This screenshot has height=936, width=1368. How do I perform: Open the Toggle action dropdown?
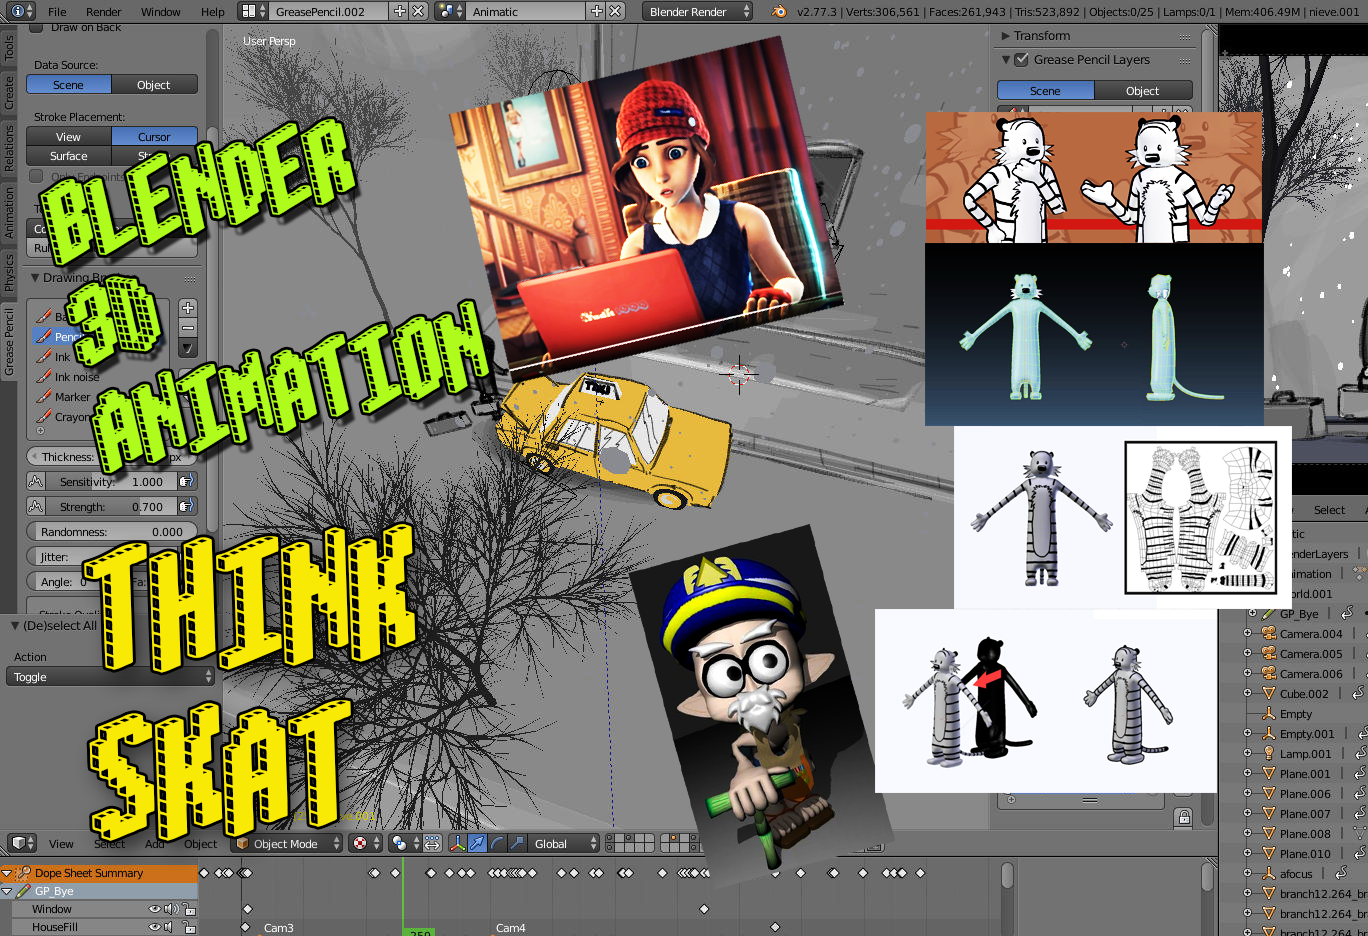(x=110, y=677)
